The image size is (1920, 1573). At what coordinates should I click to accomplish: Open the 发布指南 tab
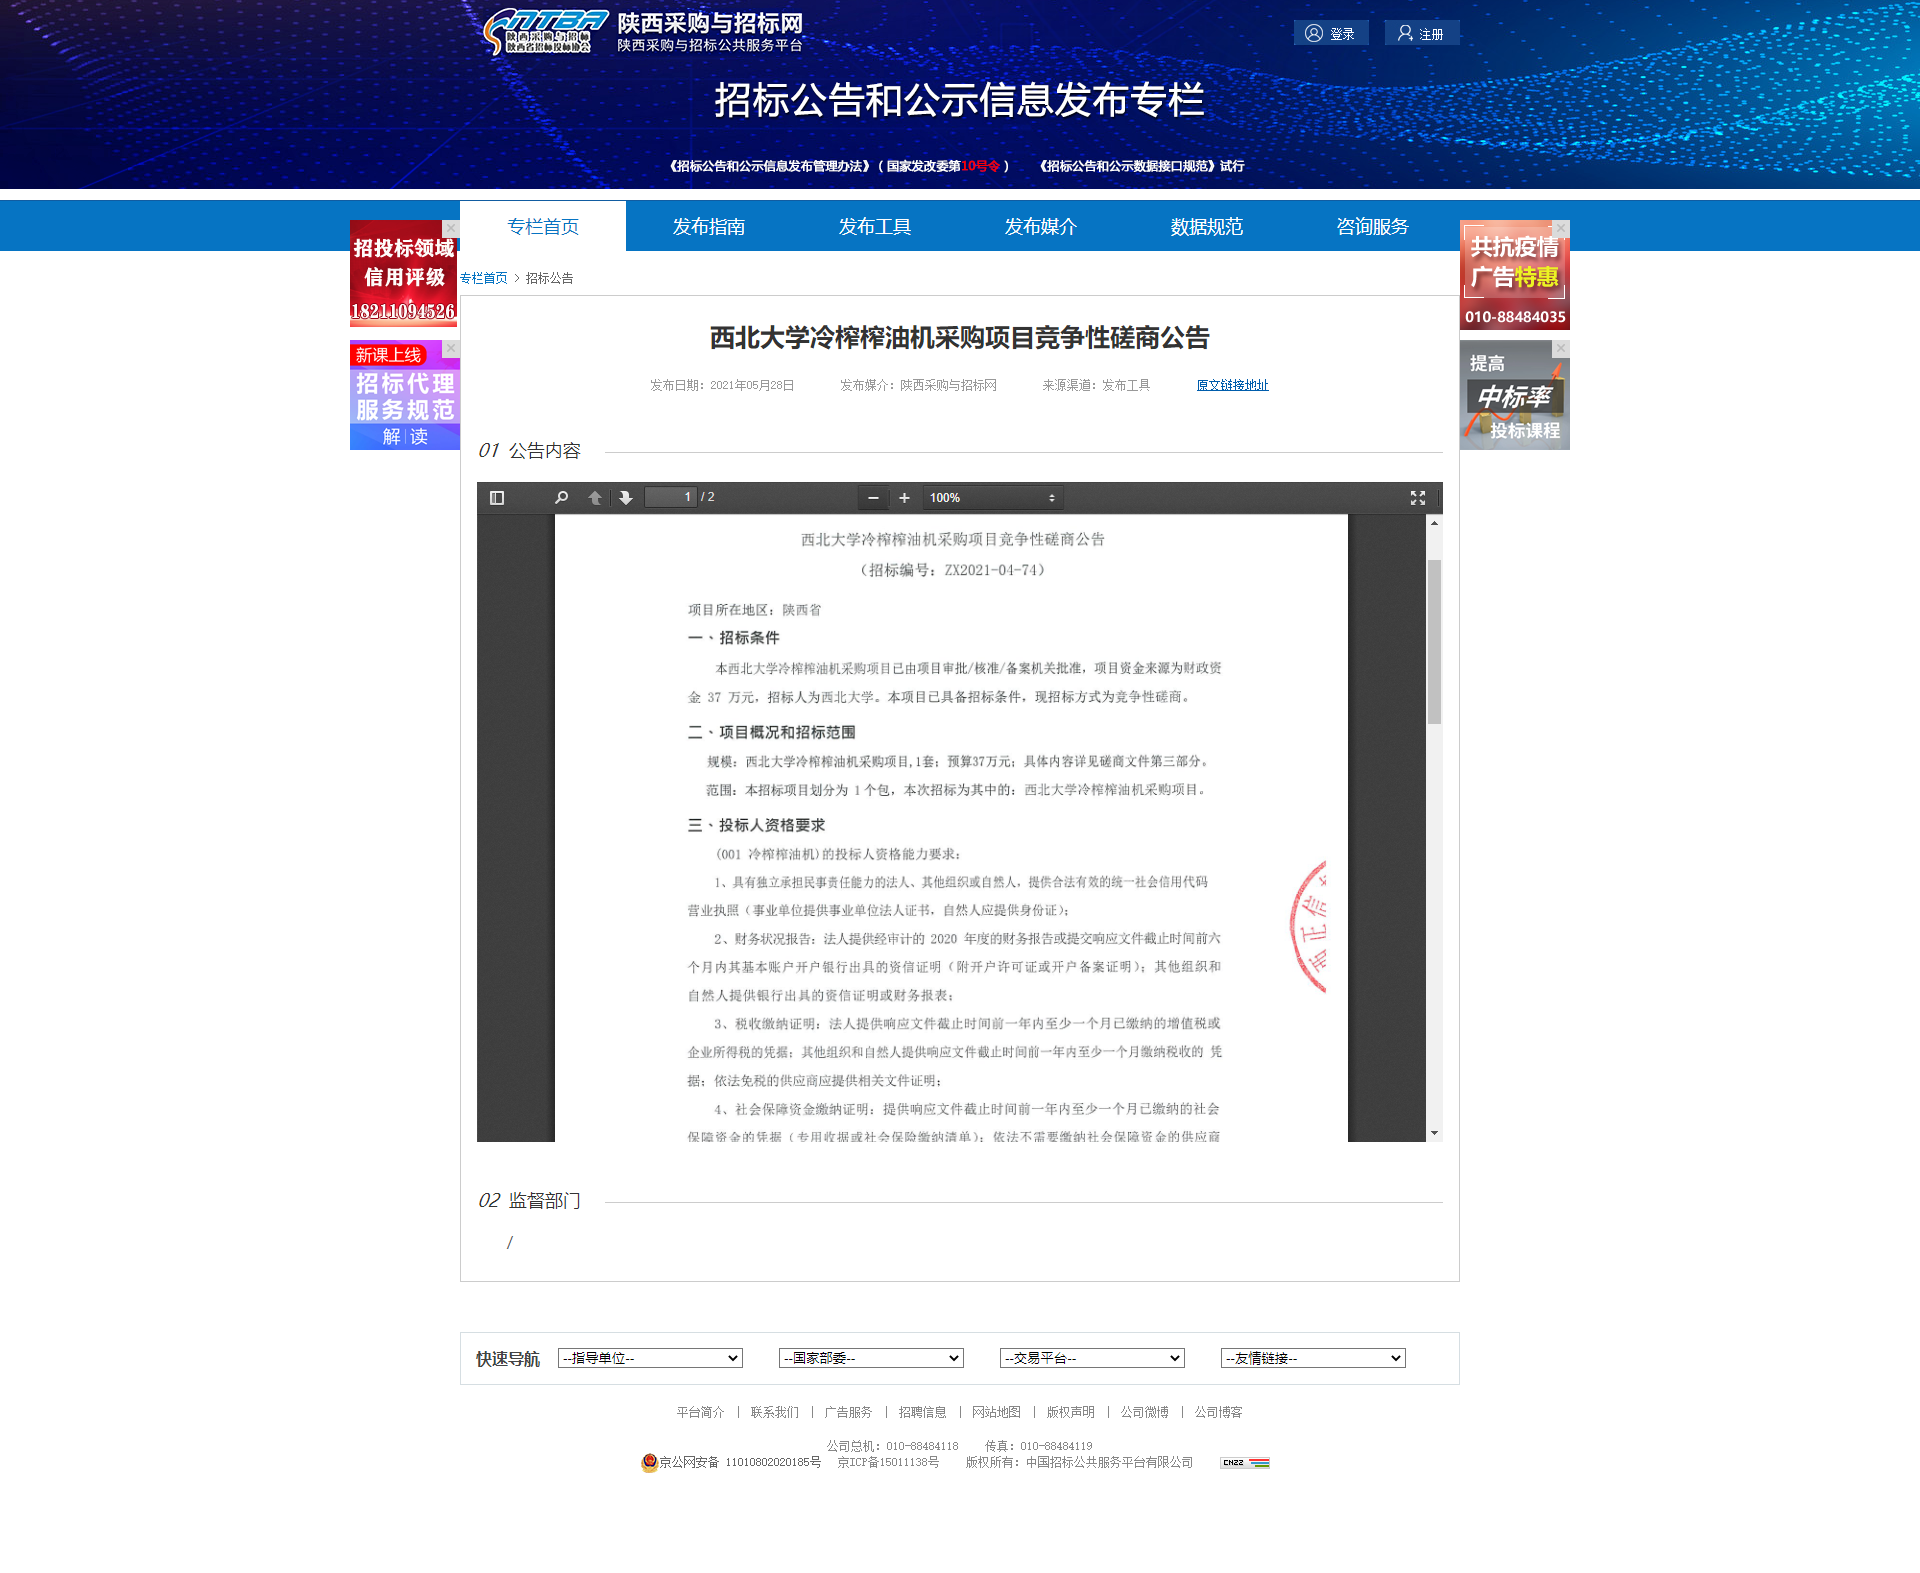[x=708, y=227]
